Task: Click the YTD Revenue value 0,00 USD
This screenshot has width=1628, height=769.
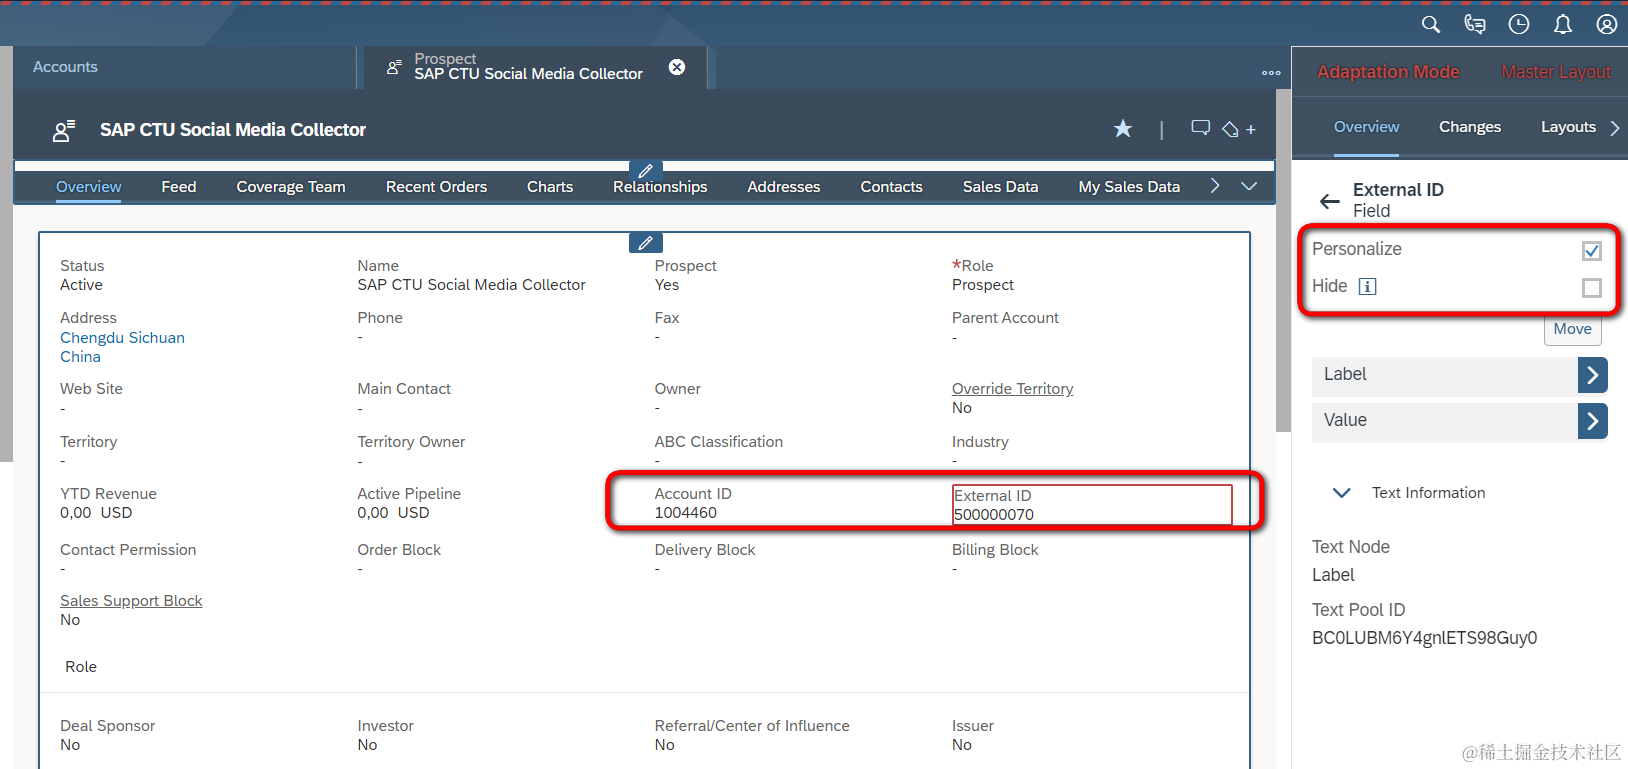Action: tap(96, 513)
